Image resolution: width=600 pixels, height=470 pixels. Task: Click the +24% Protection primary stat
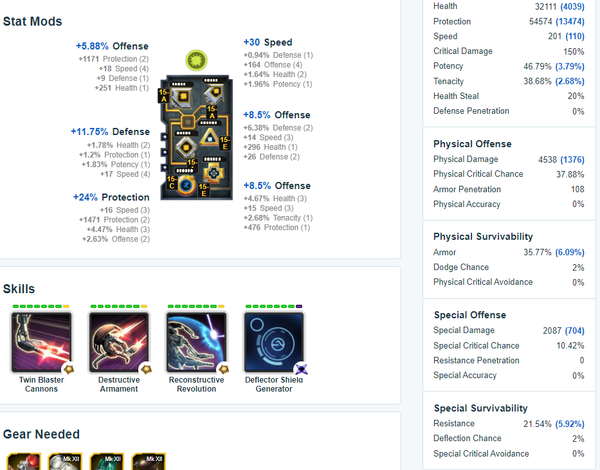pos(111,197)
